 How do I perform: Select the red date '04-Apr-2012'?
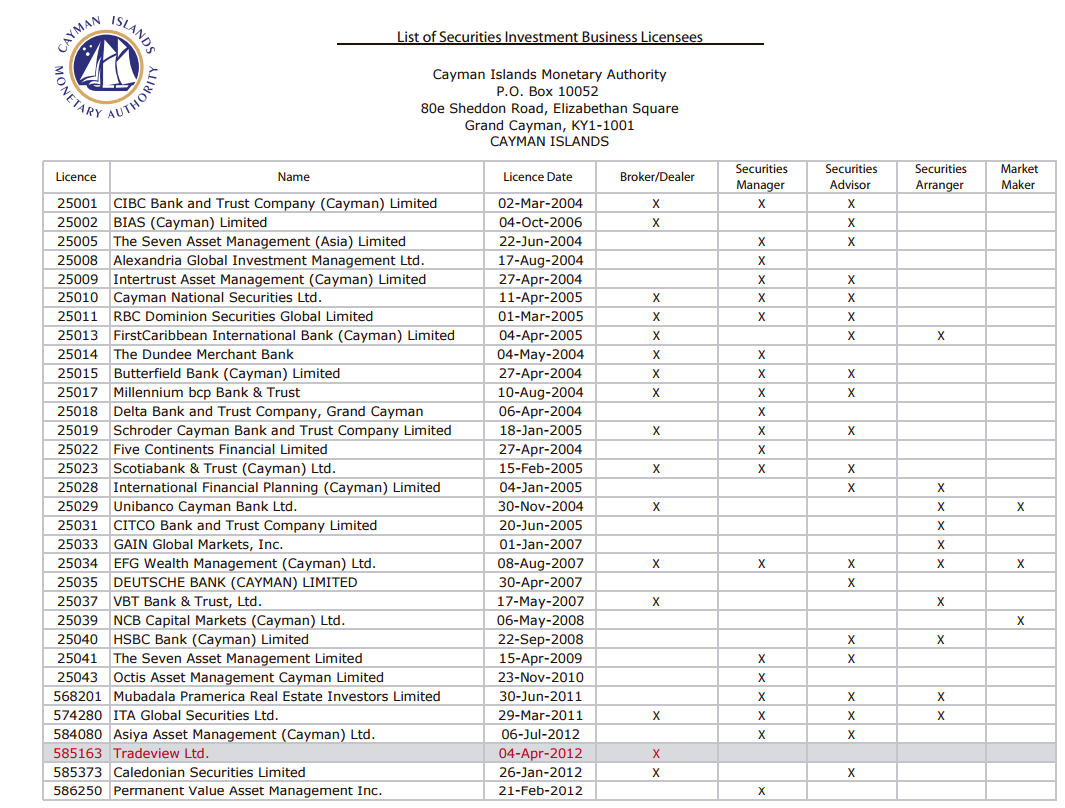click(x=541, y=754)
